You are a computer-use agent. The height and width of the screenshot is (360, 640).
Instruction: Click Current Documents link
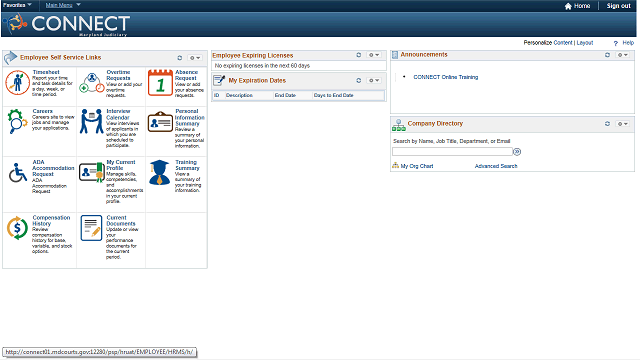(x=121, y=221)
